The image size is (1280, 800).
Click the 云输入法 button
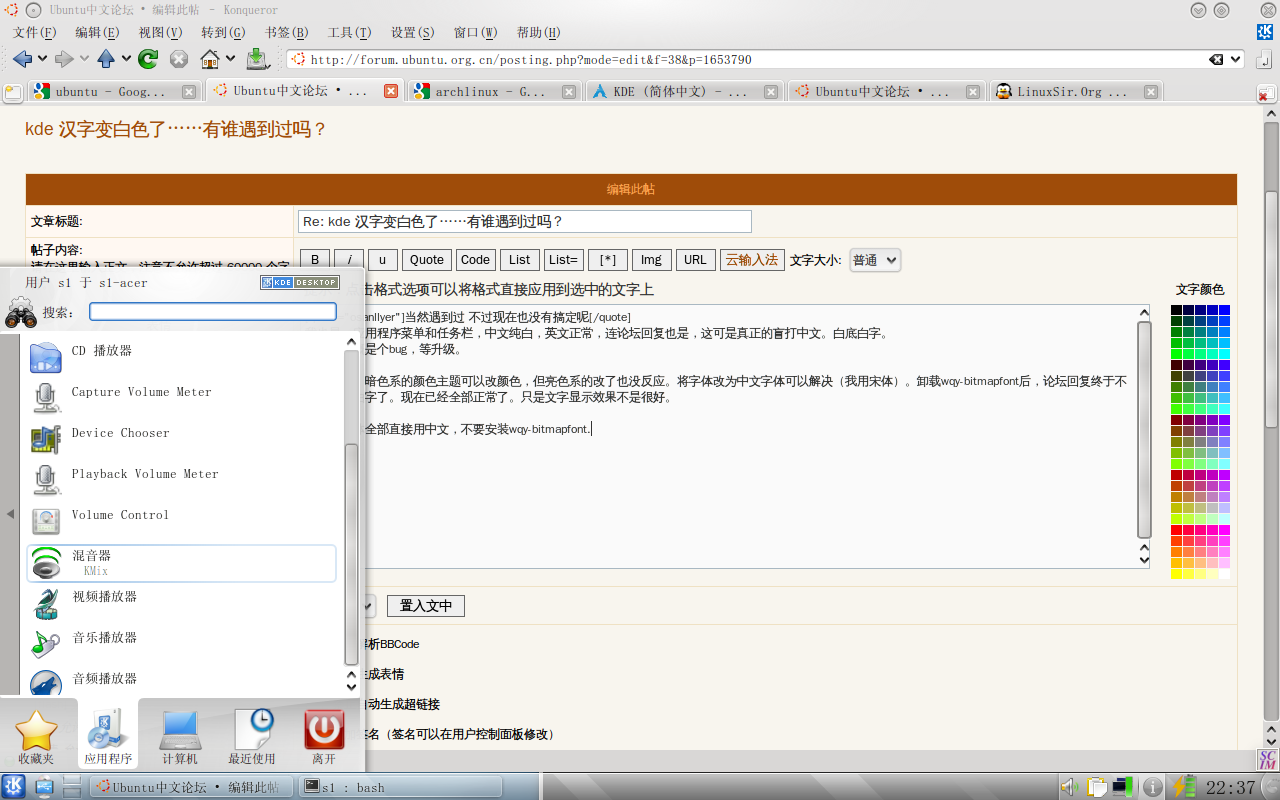(x=752, y=260)
